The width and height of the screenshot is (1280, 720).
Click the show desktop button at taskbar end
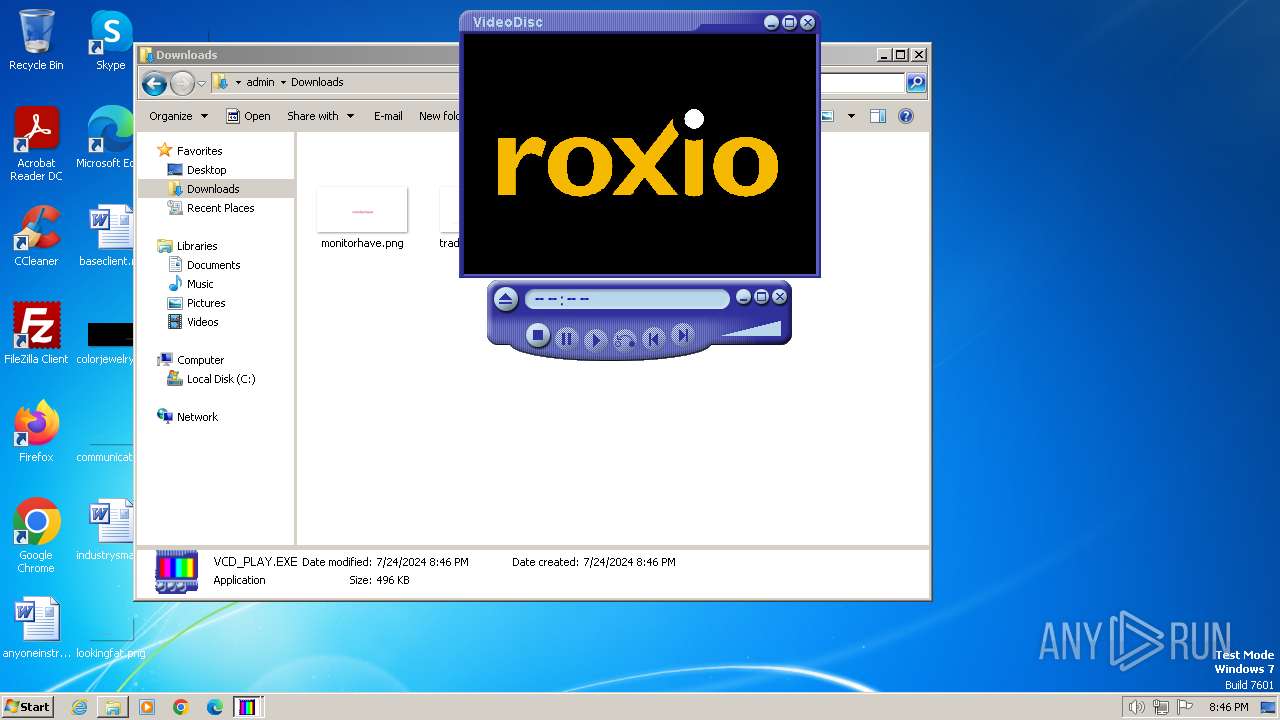(x=1268, y=707)
